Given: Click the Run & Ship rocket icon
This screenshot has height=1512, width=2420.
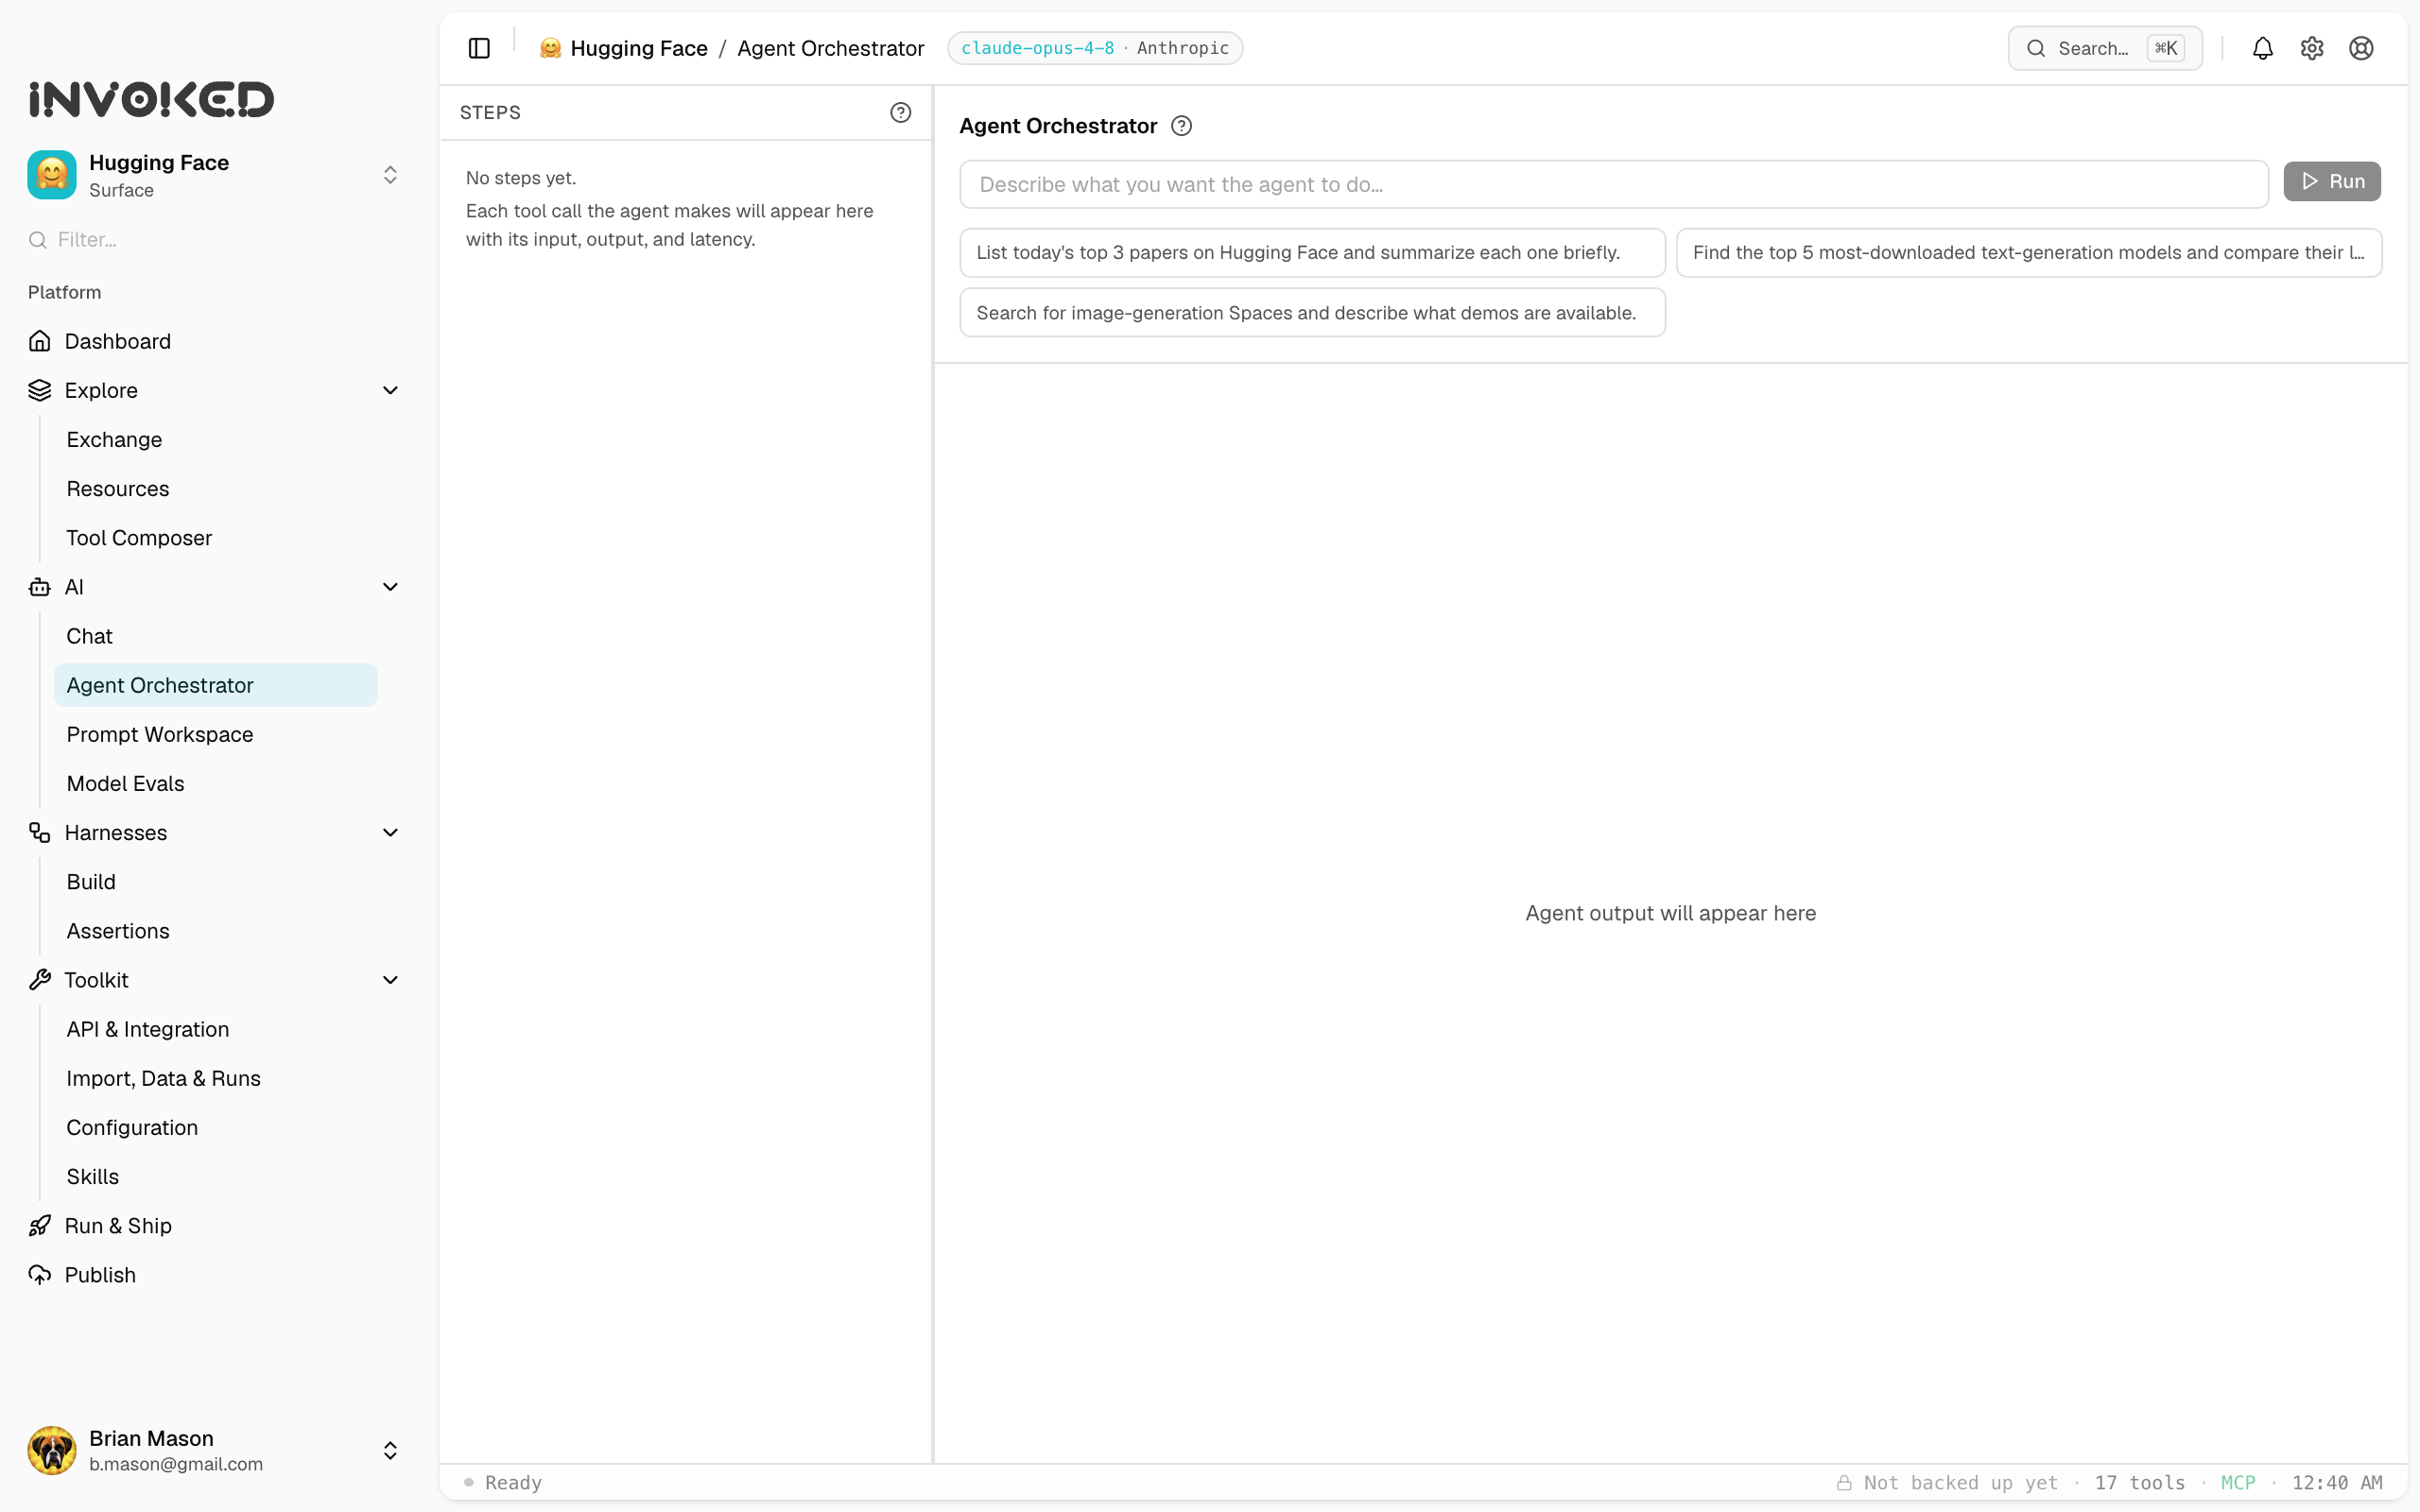Looking at the screenshot, I should coord(40,1225).
